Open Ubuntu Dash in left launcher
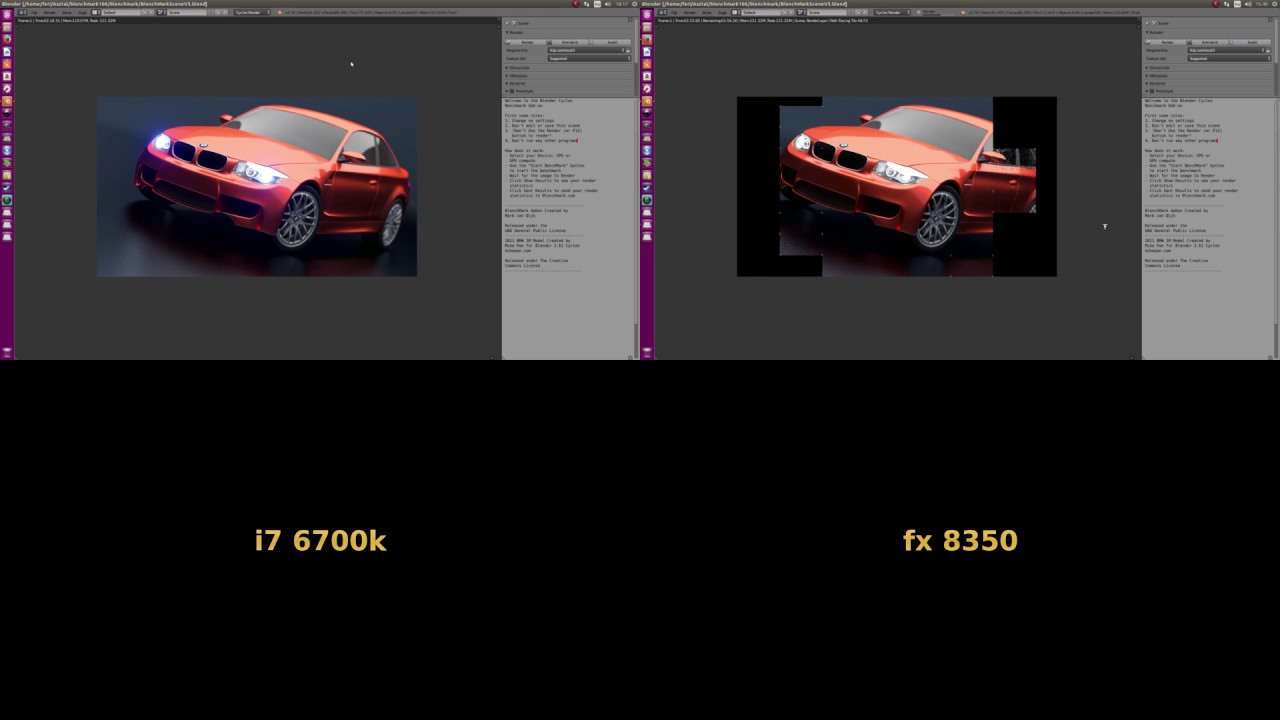Screen dimensions: 1280x720 7,14
